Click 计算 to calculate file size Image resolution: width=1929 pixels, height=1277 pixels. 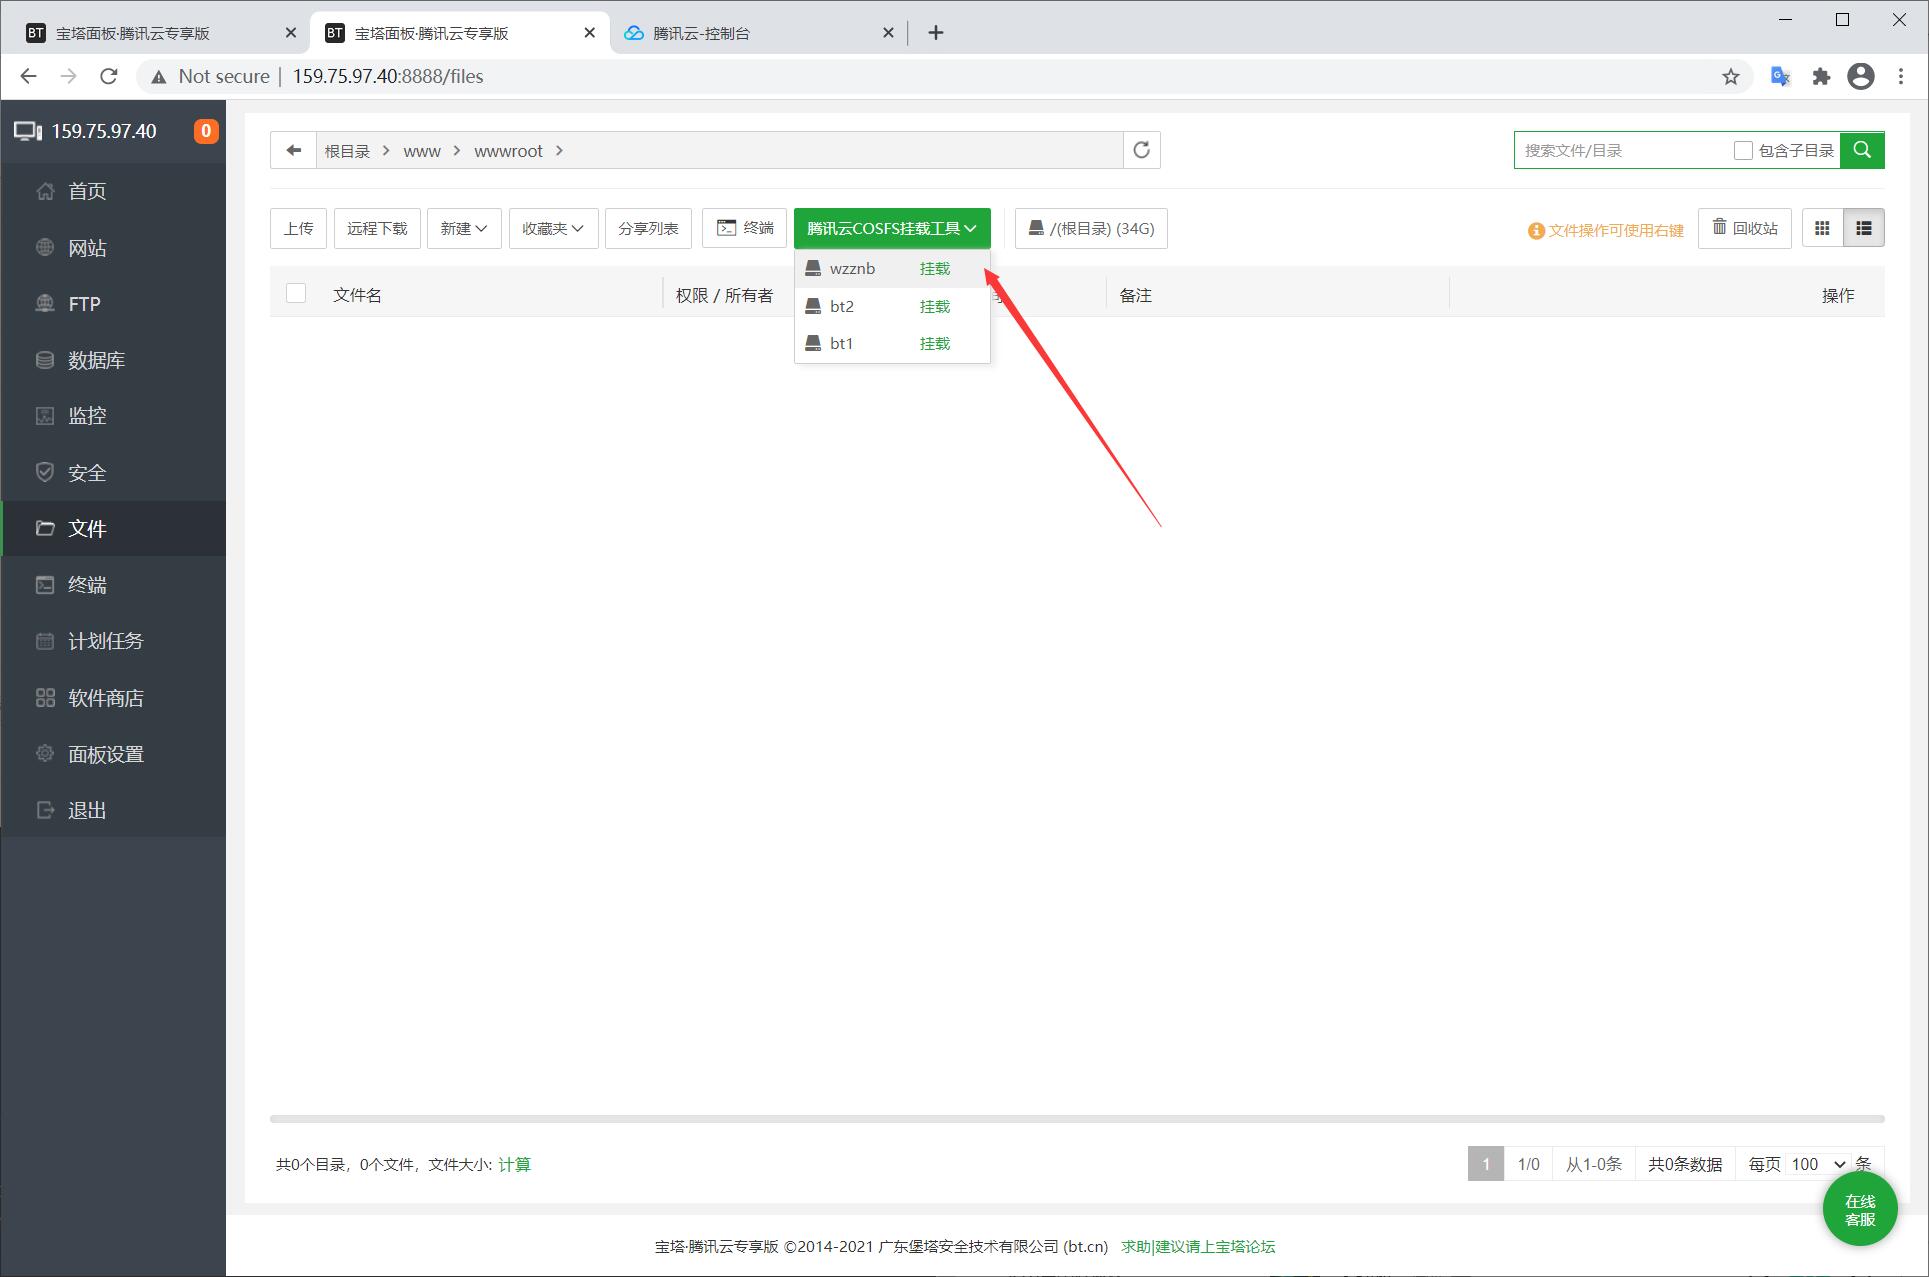514,1164
